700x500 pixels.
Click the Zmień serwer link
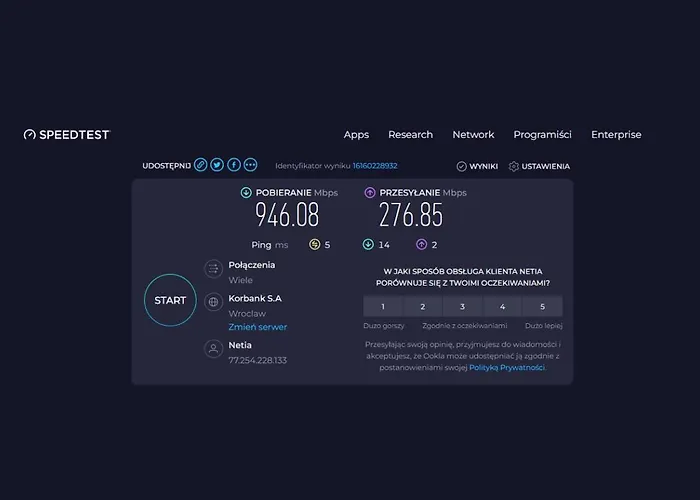(257, 327)
